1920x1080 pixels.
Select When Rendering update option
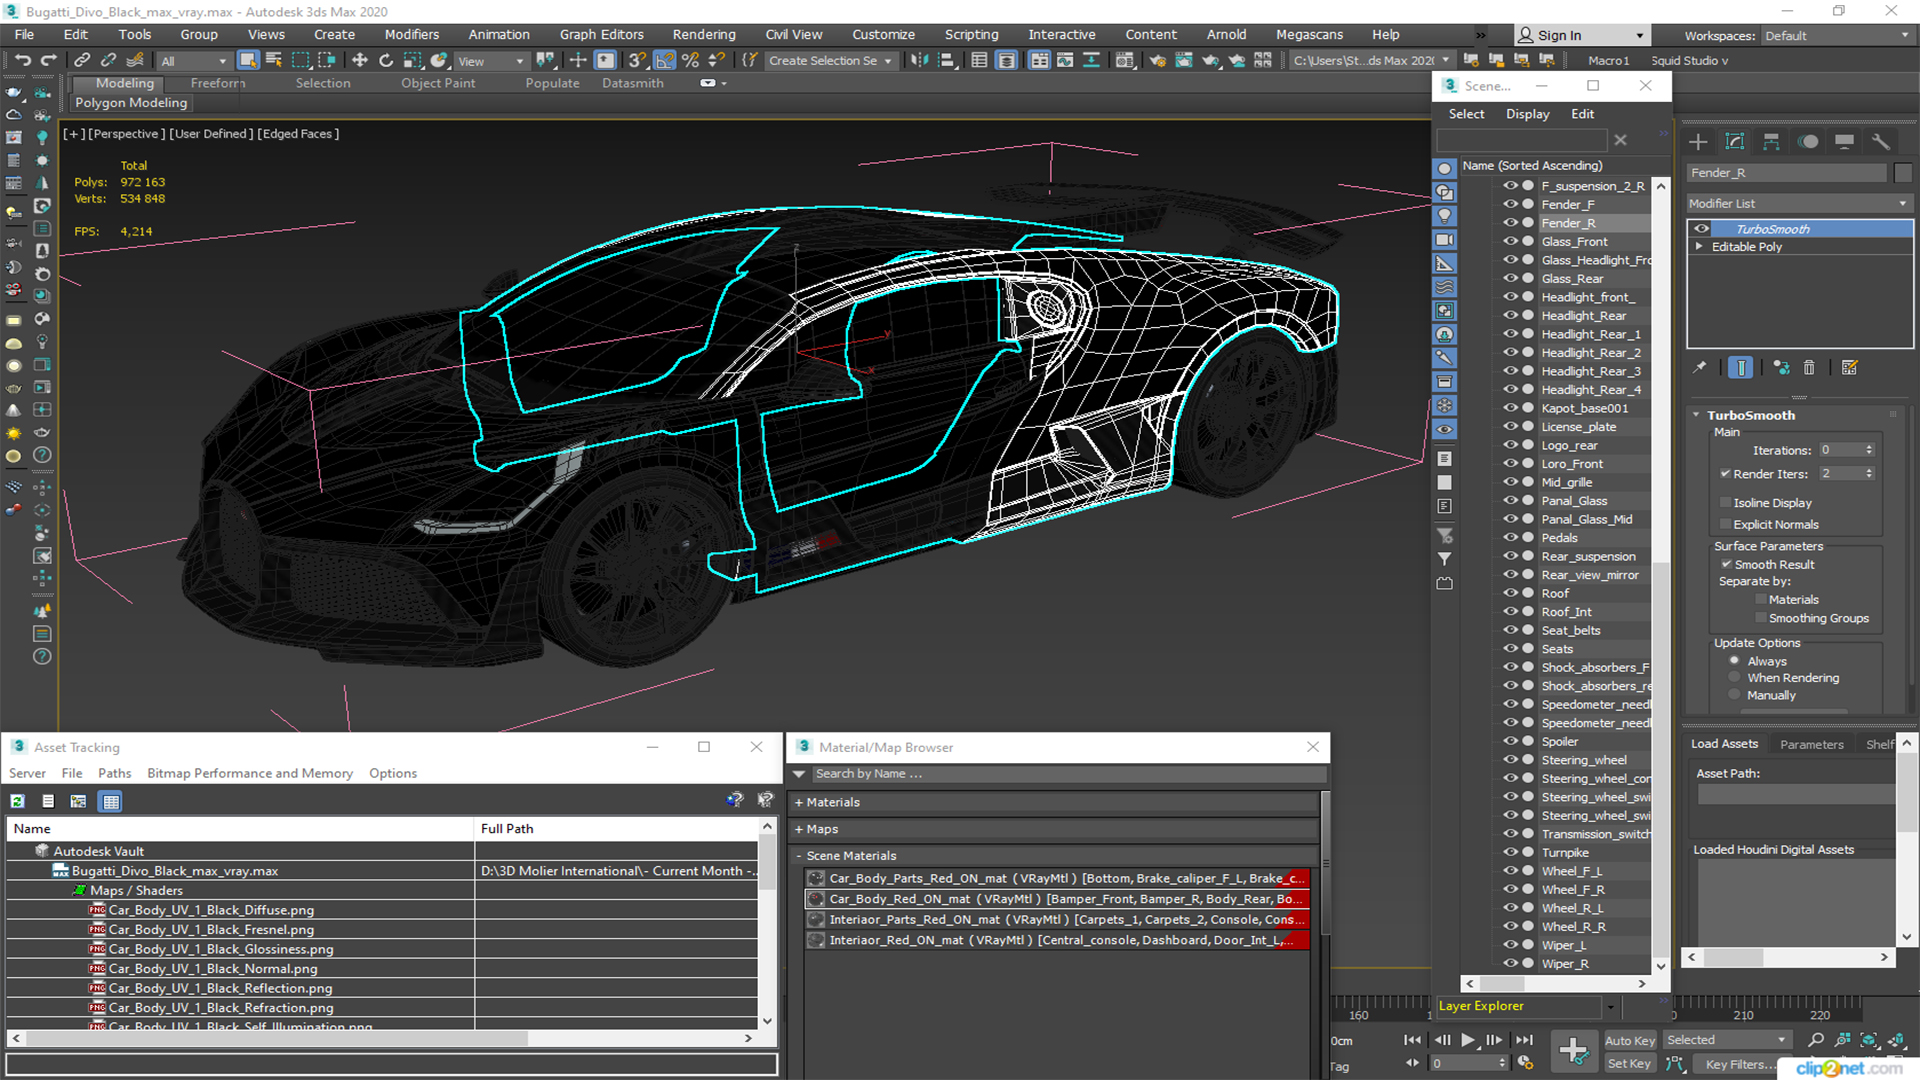[x=1735, y=678]
